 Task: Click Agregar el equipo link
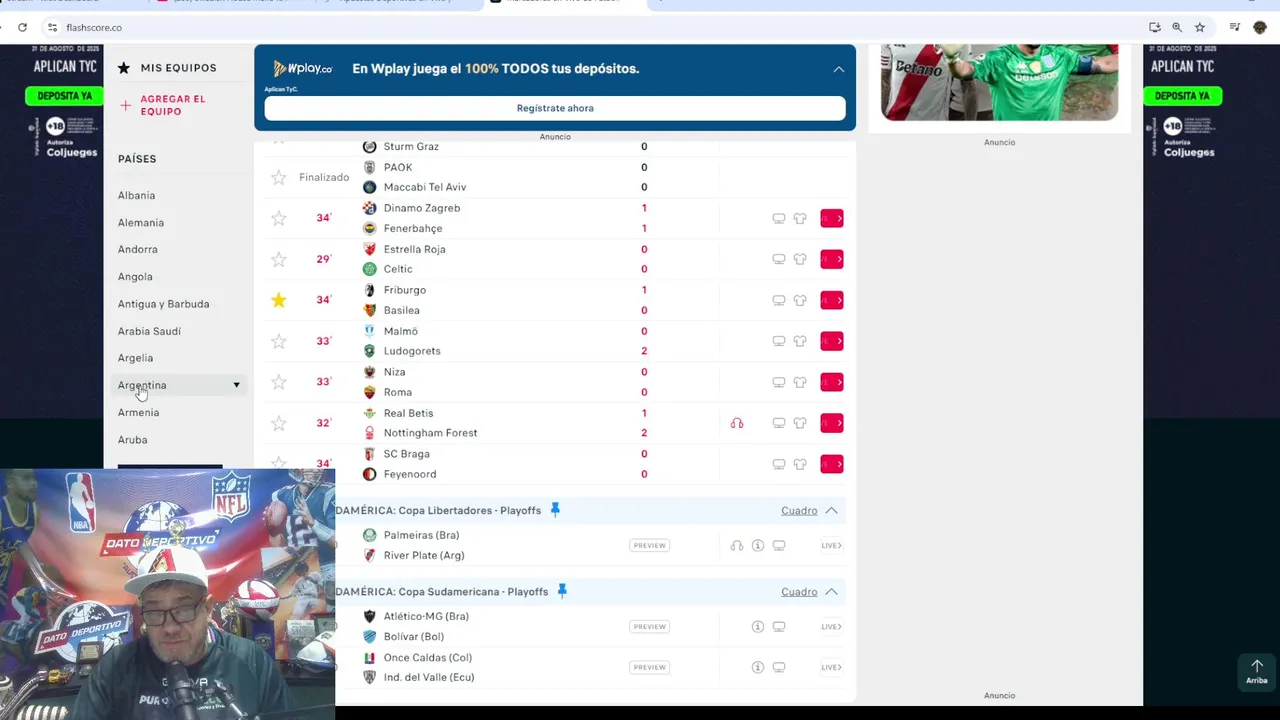click(173, 105)
